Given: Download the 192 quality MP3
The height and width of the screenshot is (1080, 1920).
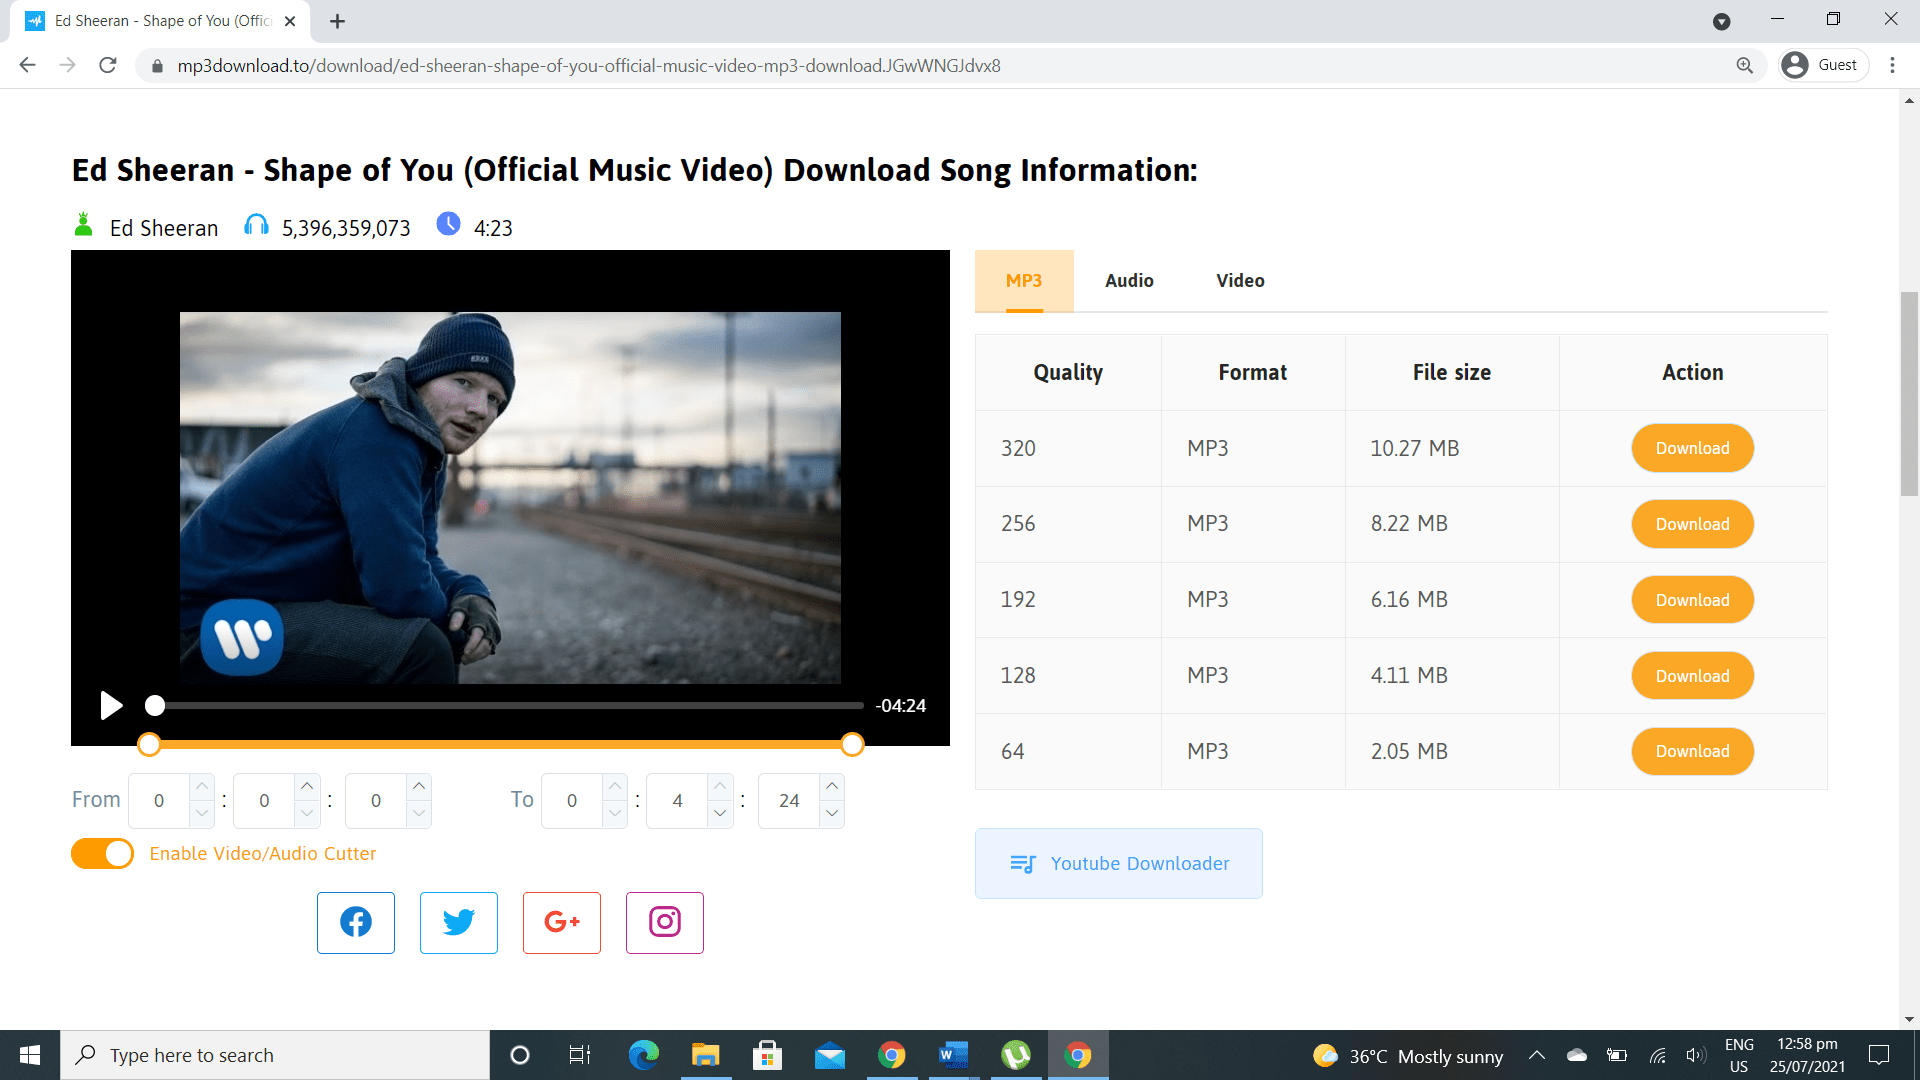Looking at the screenshot, I should (x=1692, y=600).
